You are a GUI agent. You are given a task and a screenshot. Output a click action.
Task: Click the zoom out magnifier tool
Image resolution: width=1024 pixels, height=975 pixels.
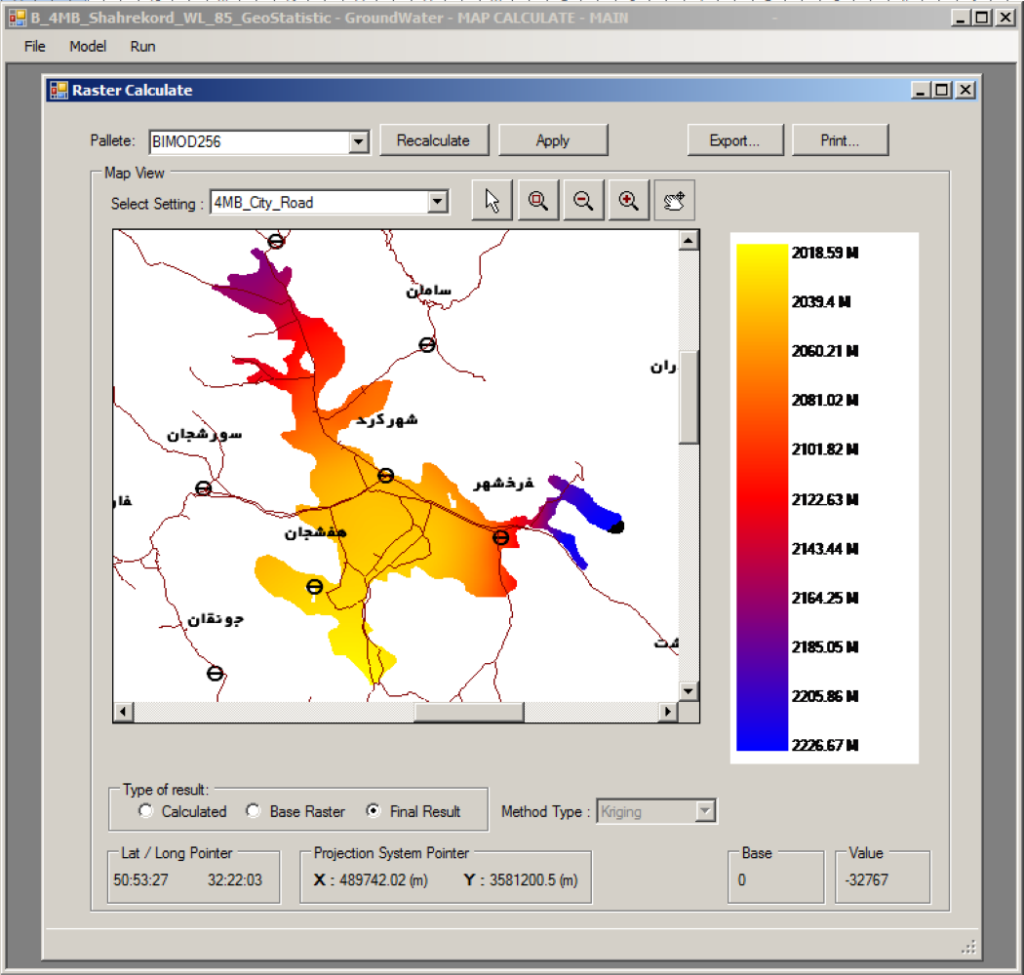(583, 201)
